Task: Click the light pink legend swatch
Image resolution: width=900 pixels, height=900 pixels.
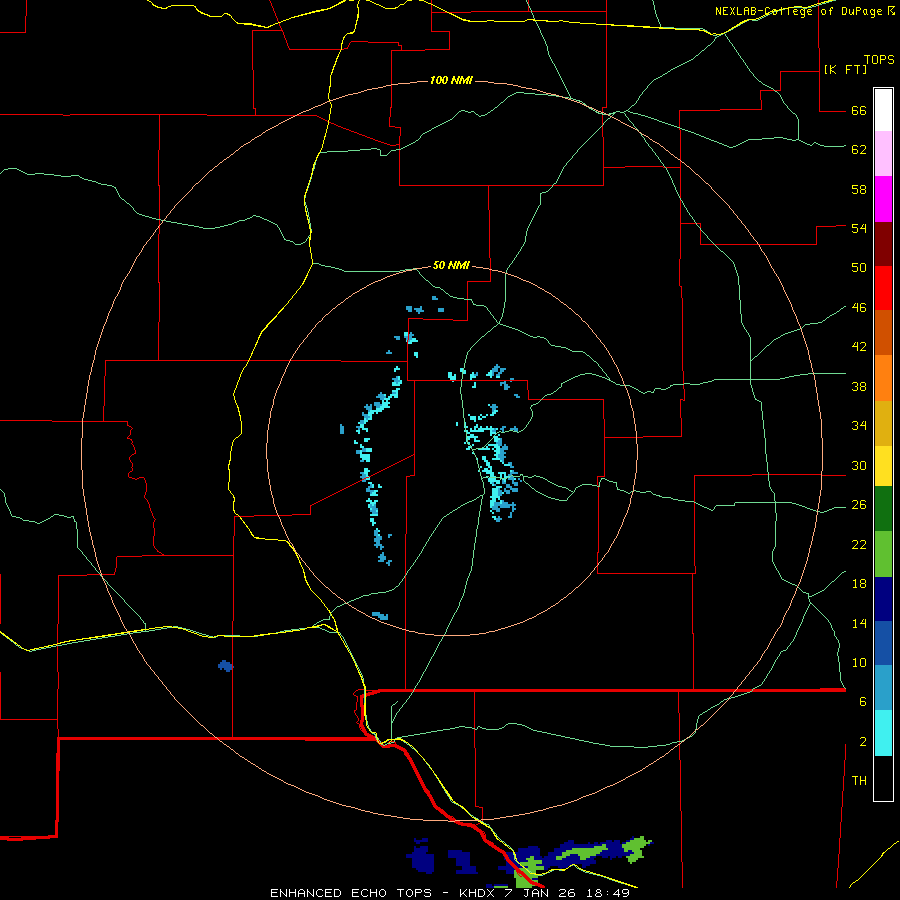Action: pyautogui.click(x=883, y=153)
